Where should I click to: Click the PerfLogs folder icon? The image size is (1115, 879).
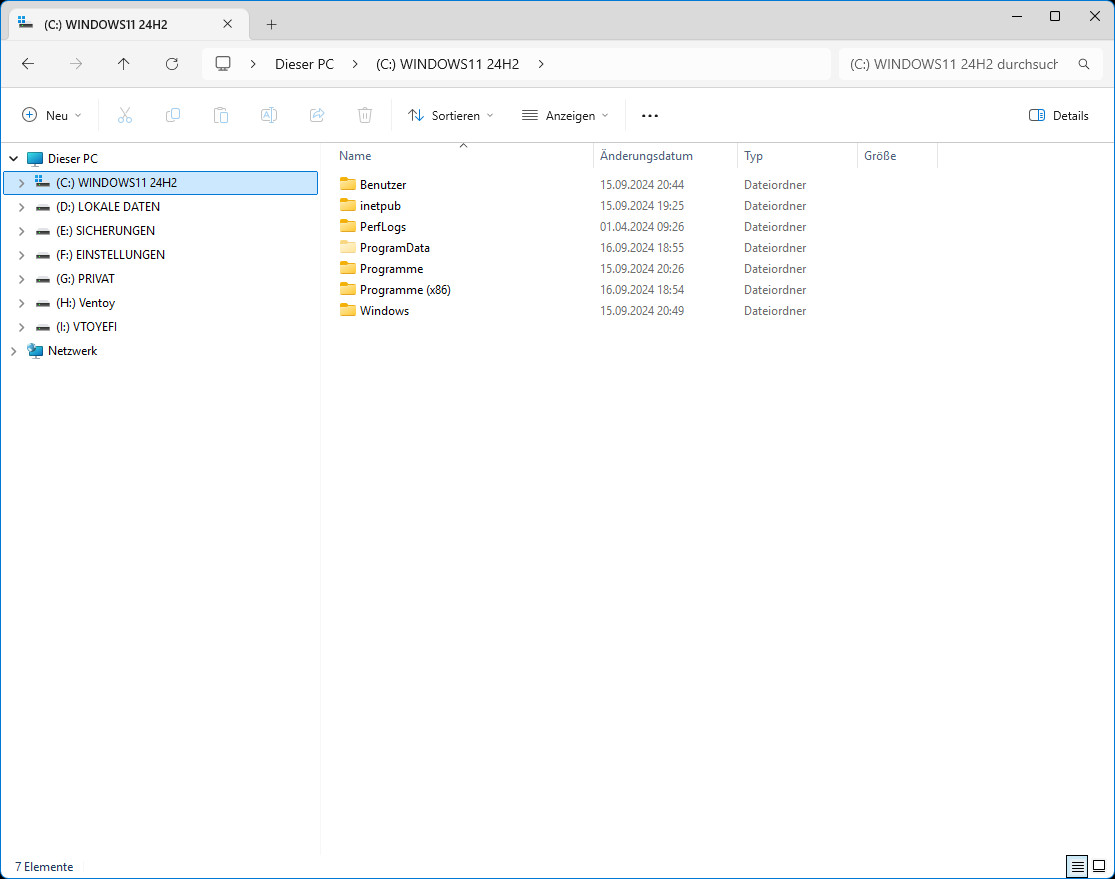coord(348,226)
